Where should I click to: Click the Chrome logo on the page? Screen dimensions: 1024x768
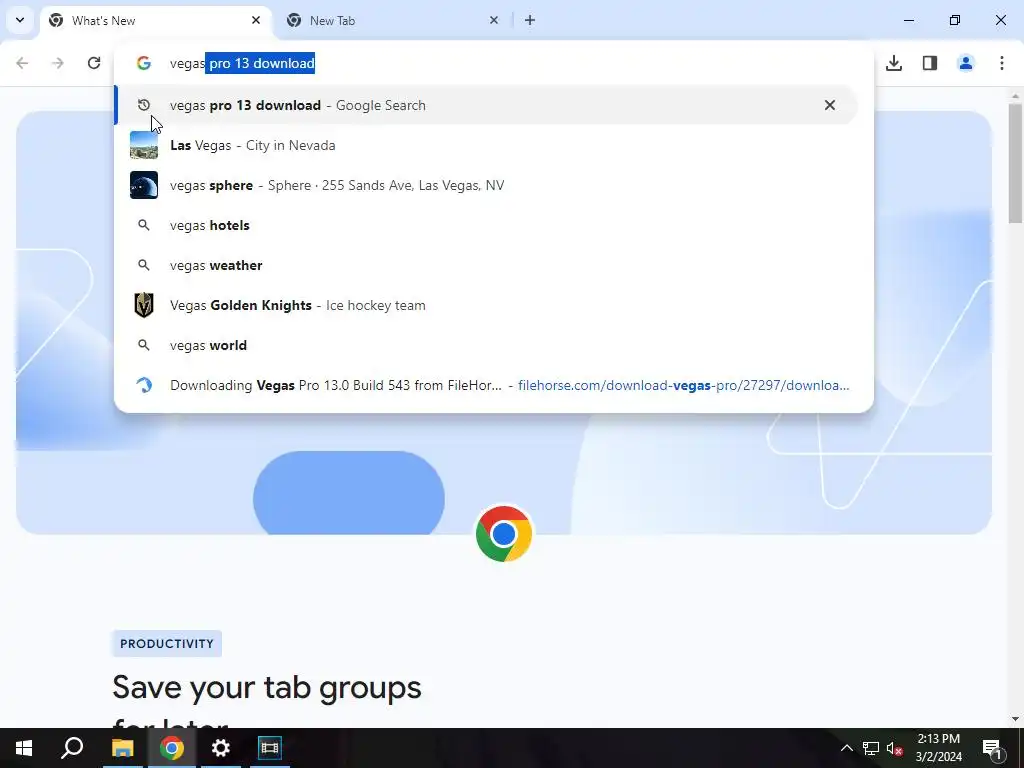[x=504, y=534]
